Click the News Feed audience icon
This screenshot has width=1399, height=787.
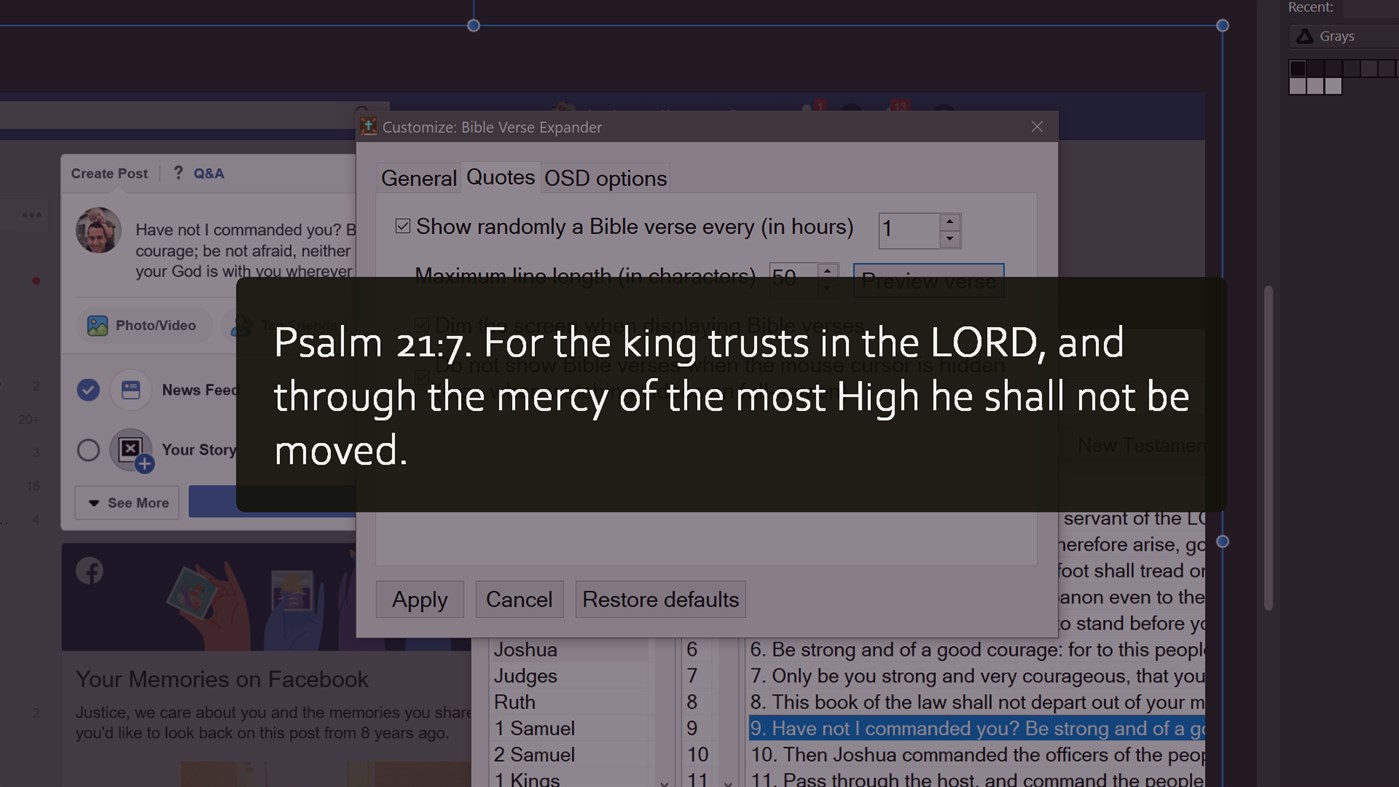[x=131, y=389]
